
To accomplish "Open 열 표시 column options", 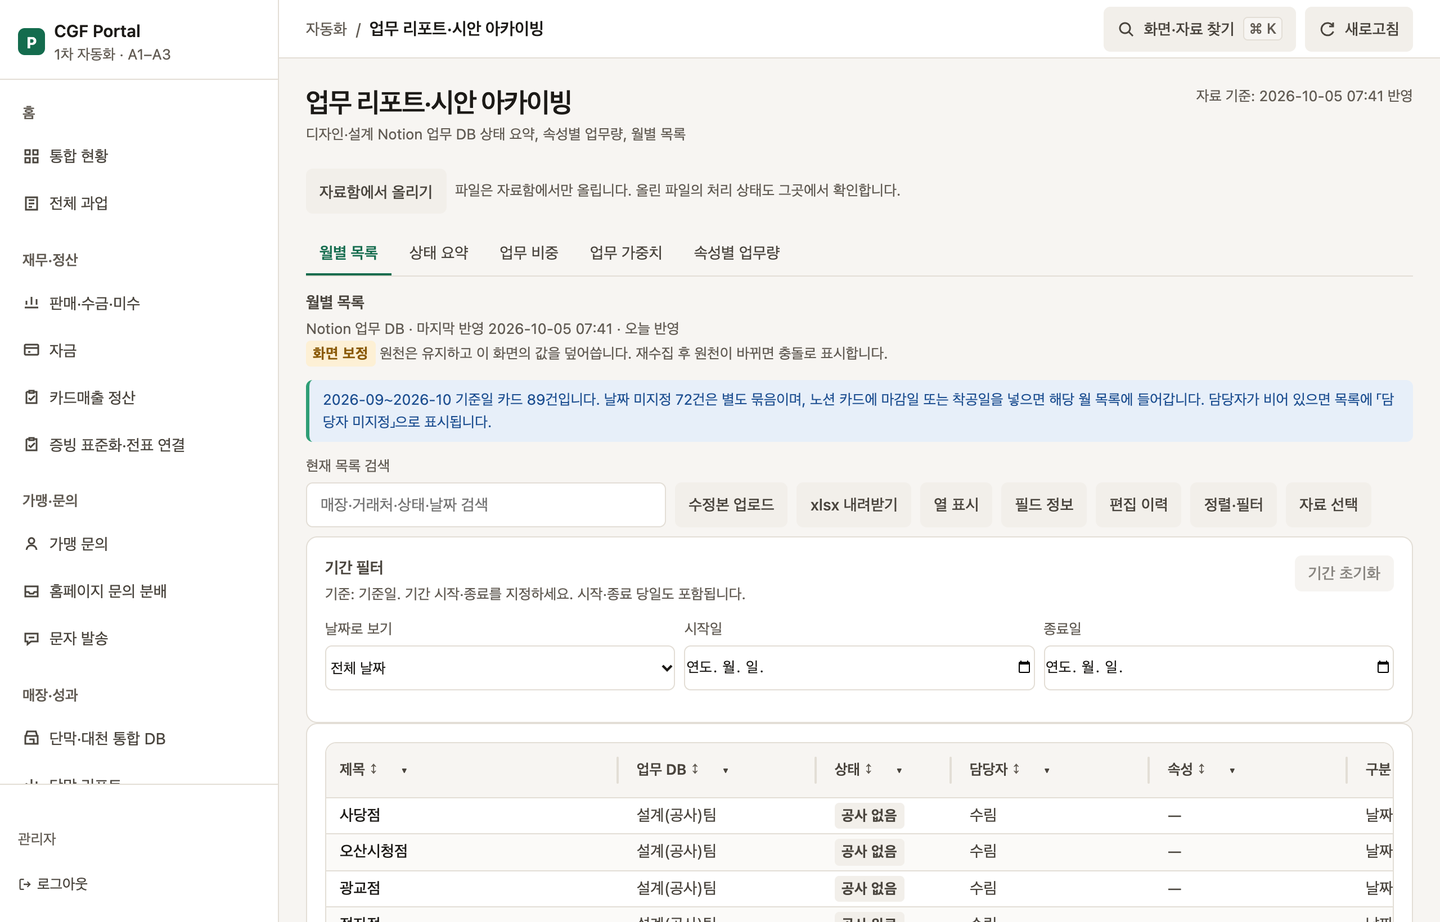I will click(x=956, y=505).
